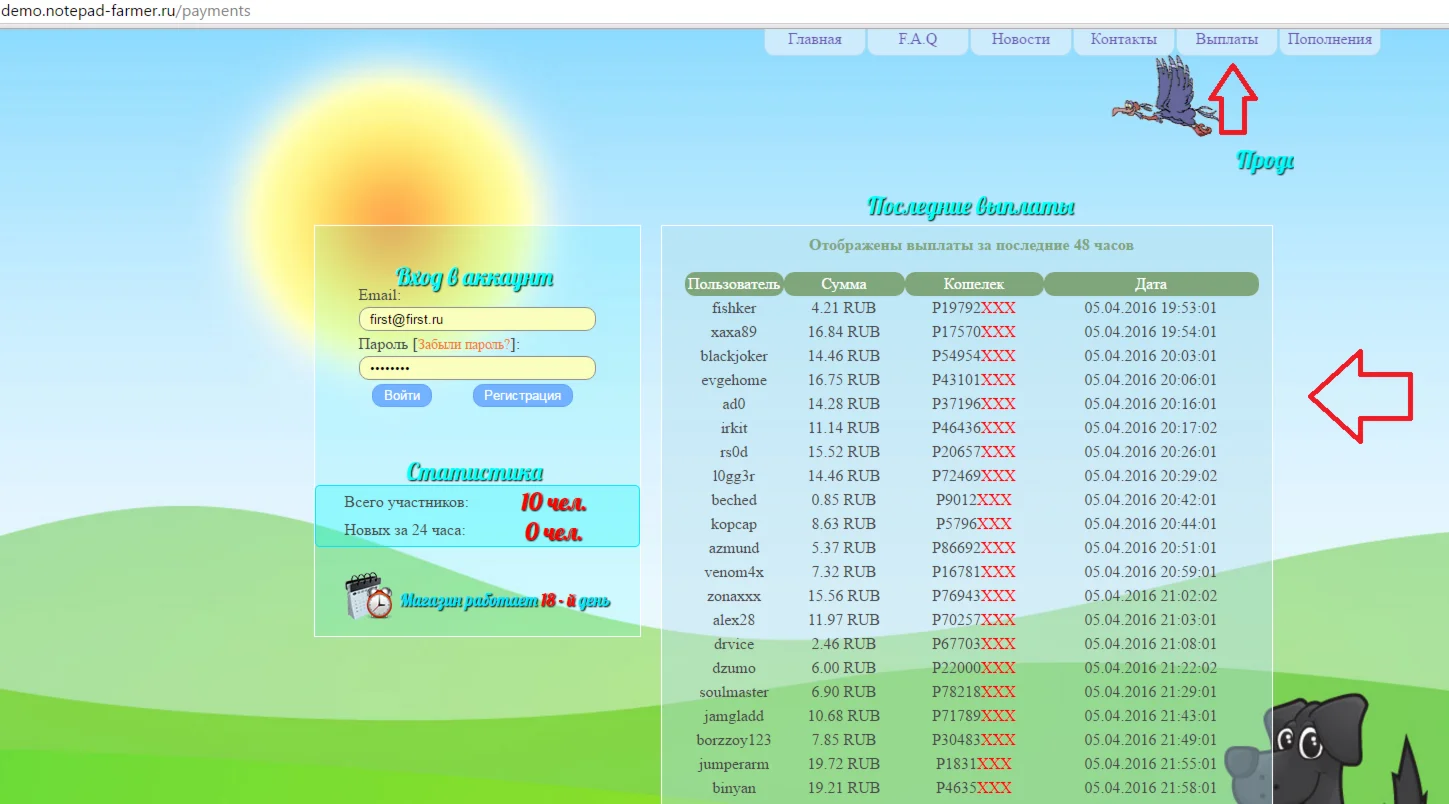Click wallet P78218XXX cell

coord(974,692)
